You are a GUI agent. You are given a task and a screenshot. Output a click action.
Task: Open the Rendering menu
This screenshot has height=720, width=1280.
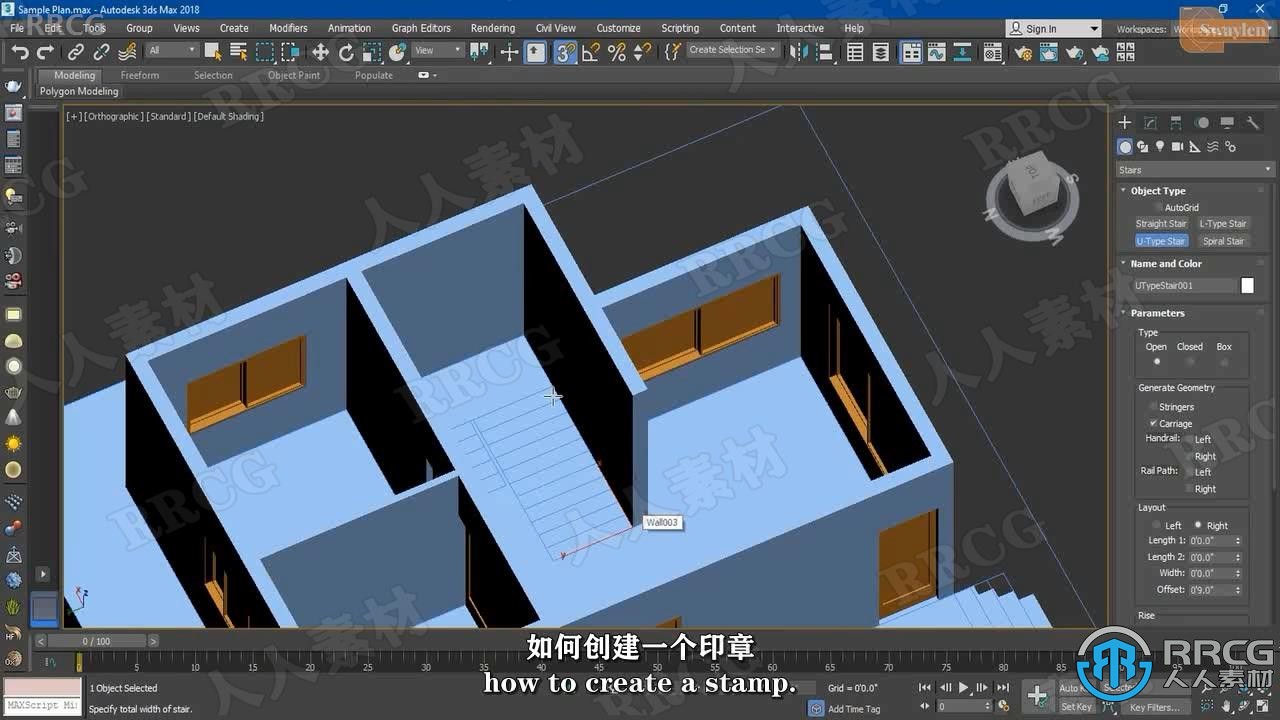click(x=492, y=28)
